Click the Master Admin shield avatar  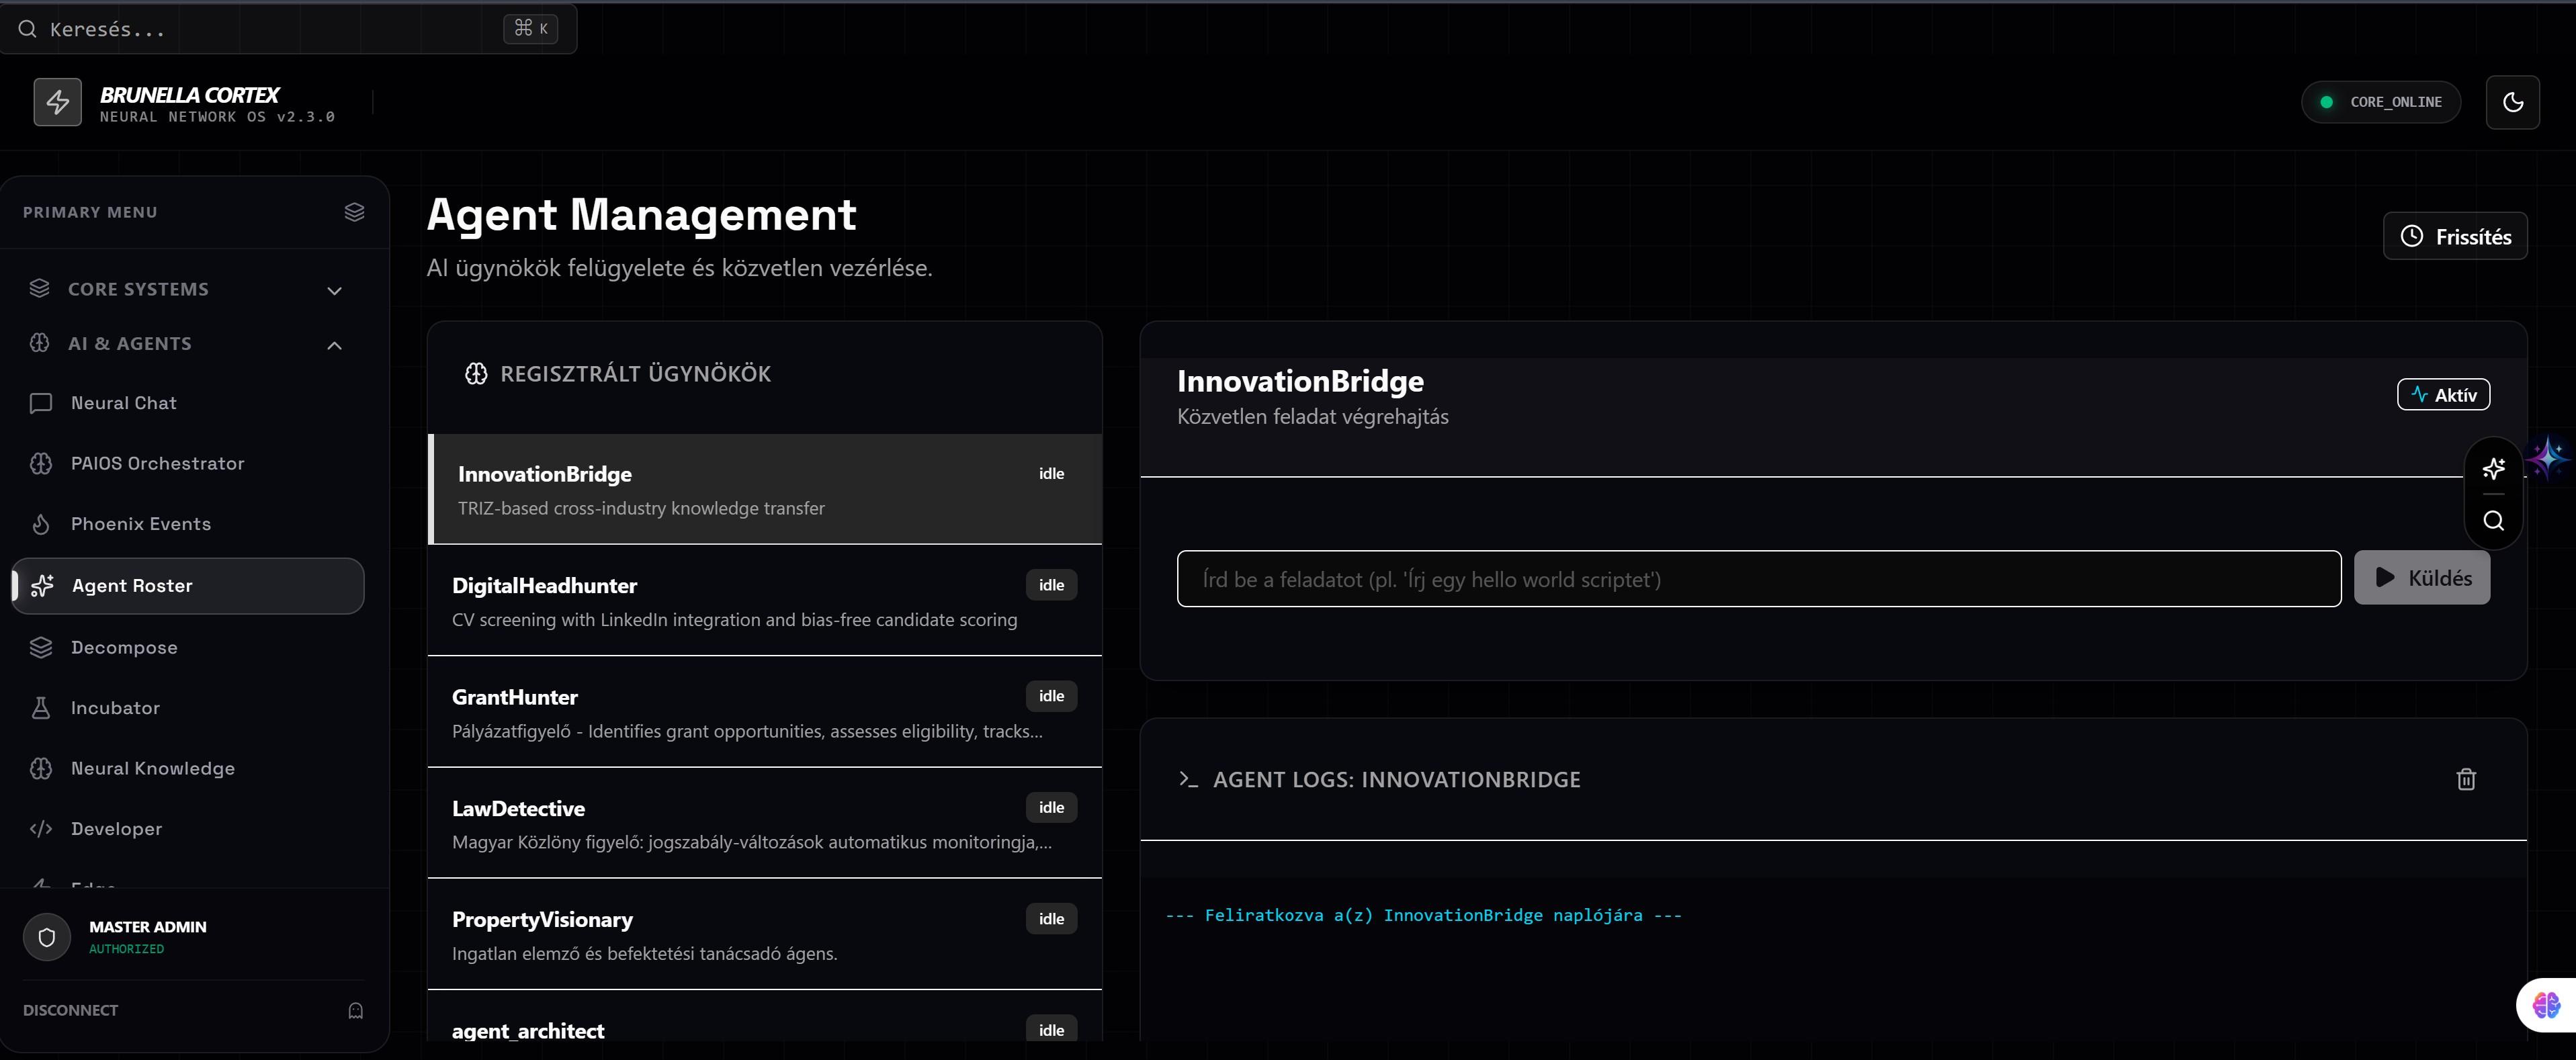[x=47, y=937]
